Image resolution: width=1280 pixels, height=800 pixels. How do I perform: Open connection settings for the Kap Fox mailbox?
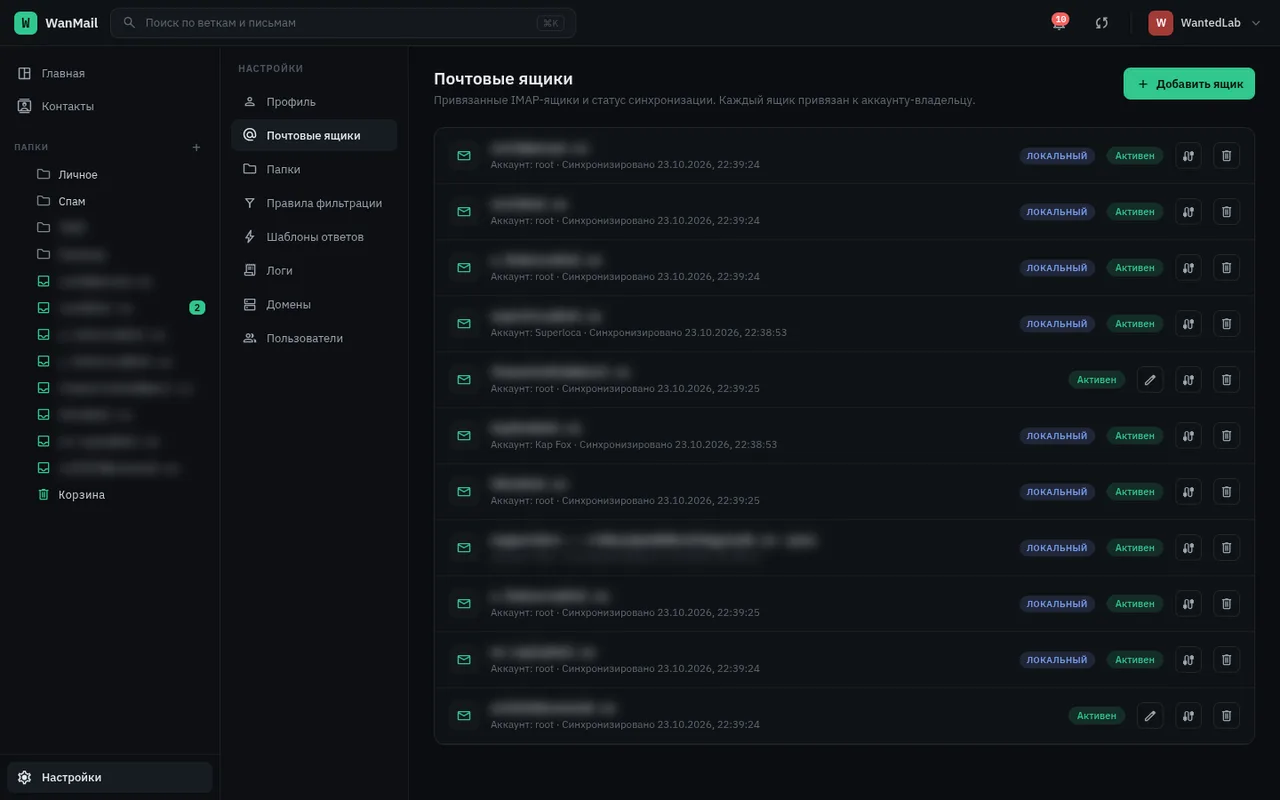tap(1188, 435)
